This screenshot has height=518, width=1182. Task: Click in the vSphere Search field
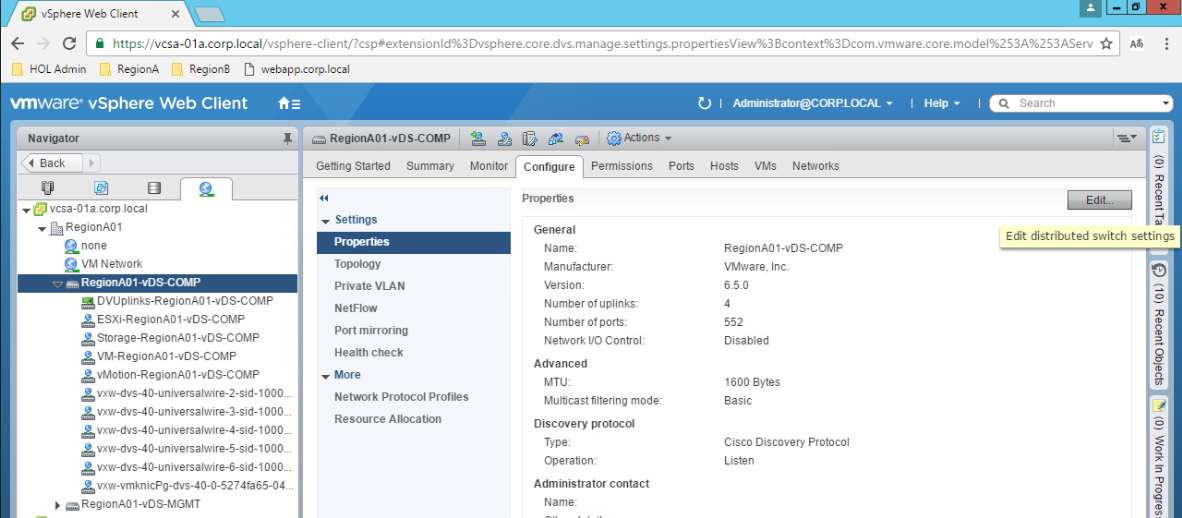tap(1082, 103)
